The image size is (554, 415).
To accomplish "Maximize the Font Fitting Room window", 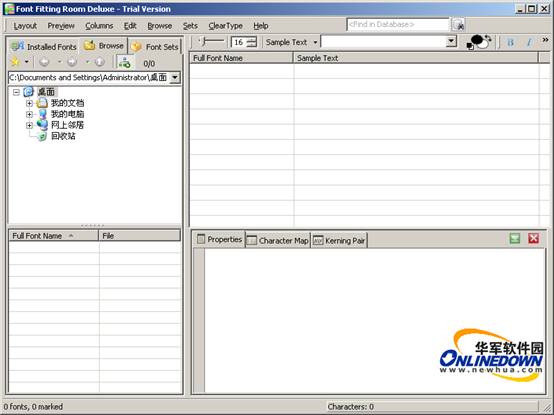I will point(531,9).
